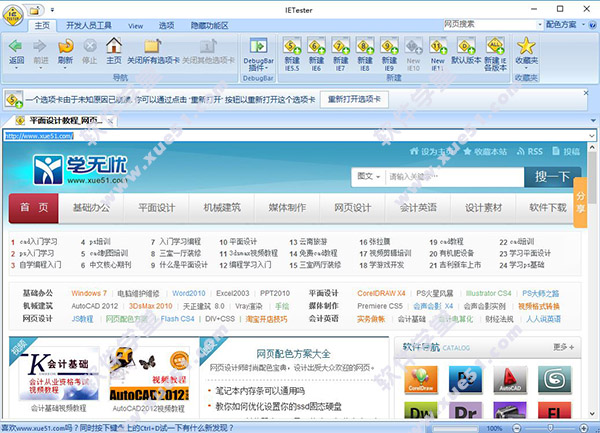Open 开发人员工具 ribbon tab

pos(89,26)
